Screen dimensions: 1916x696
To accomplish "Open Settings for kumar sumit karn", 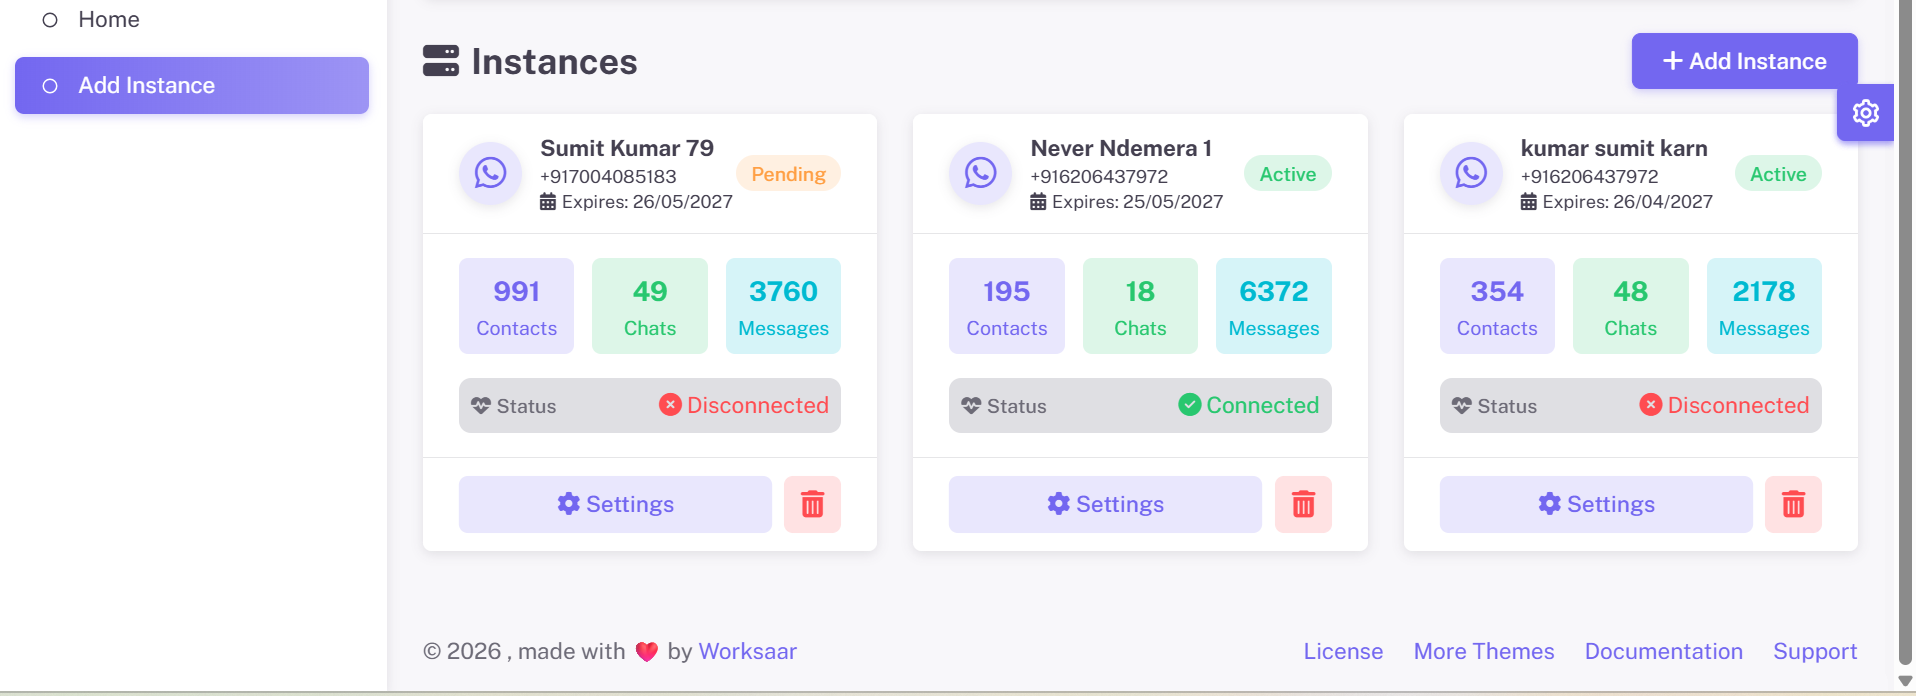I will pos(1596,504).
